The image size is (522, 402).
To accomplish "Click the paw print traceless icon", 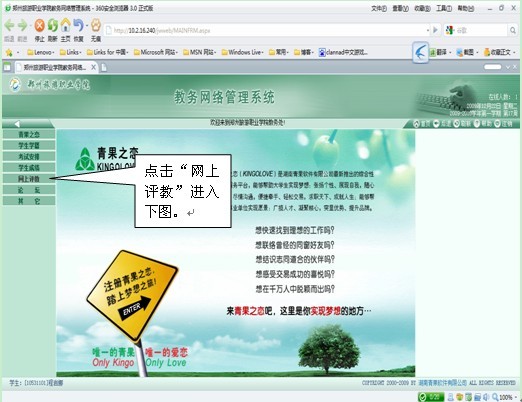I will point(96,25).
